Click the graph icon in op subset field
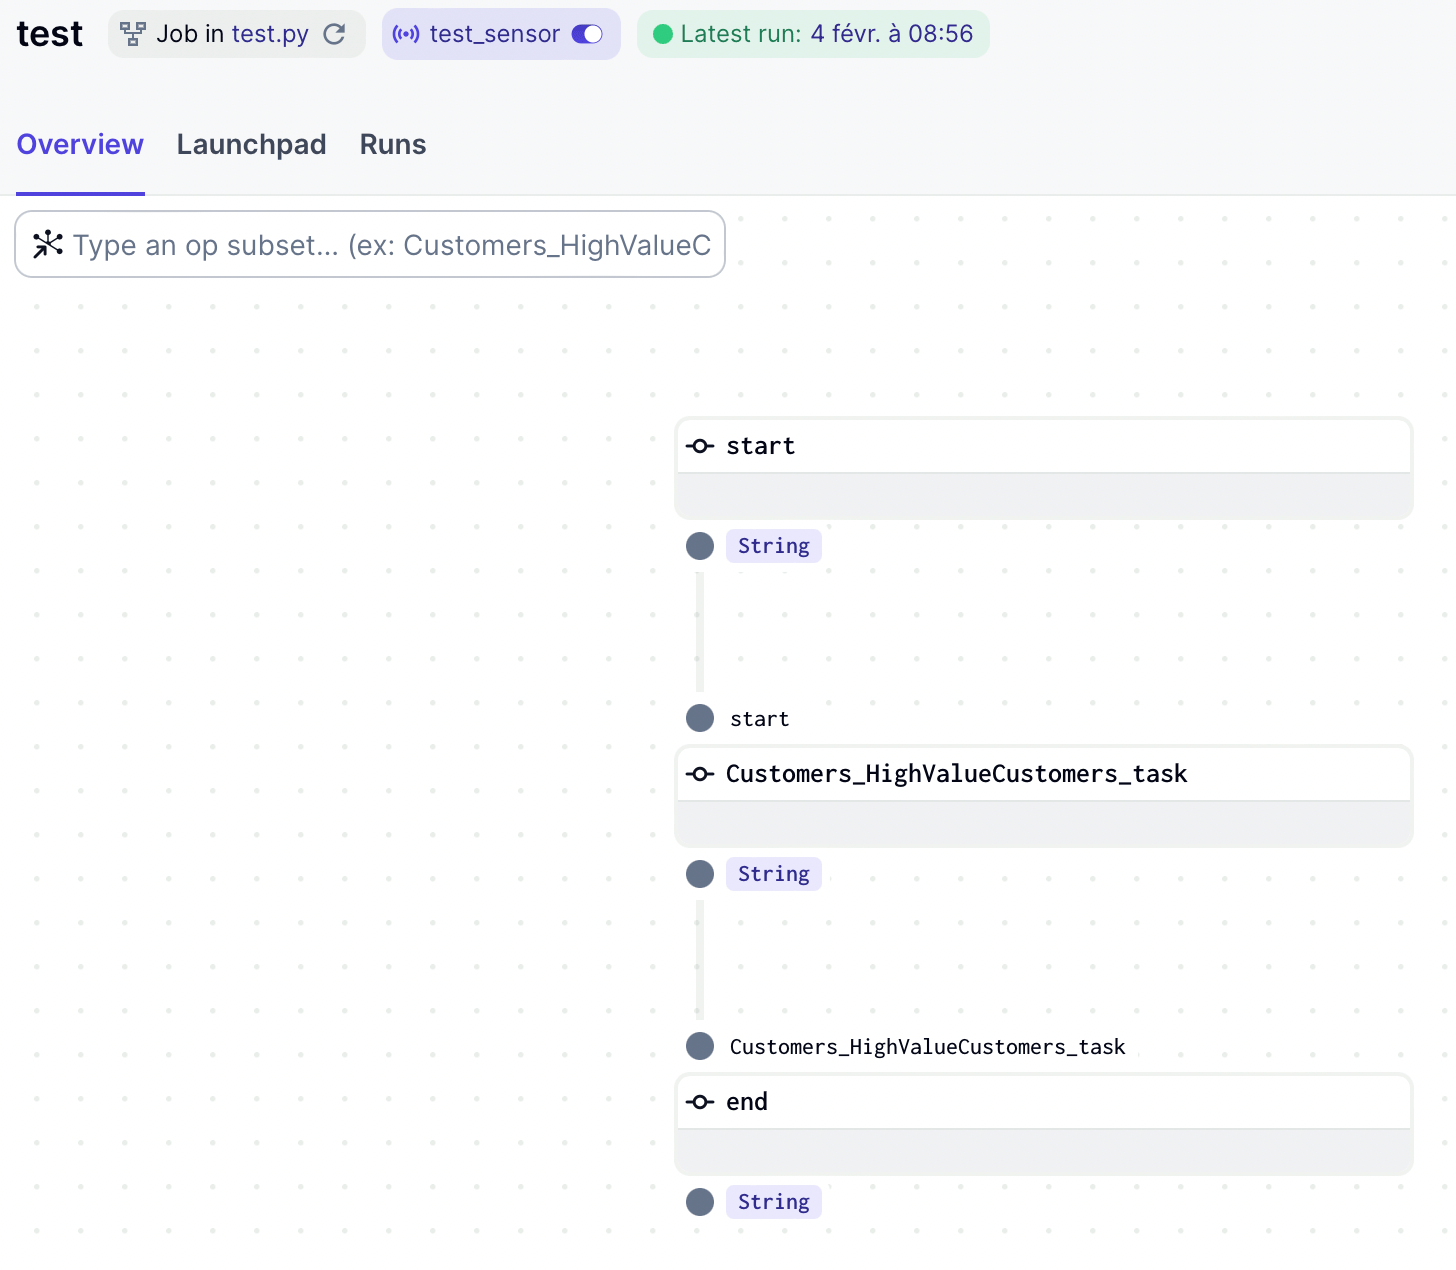Screen dimensions: 1456x1270 coord(47,244)
